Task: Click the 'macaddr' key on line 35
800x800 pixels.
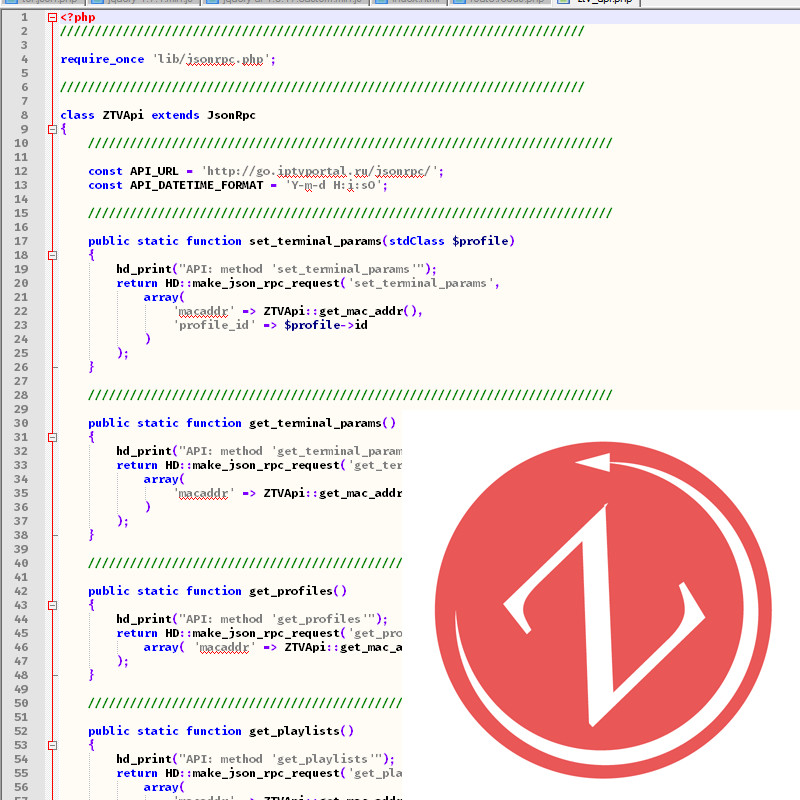Action: click(204, 493)
